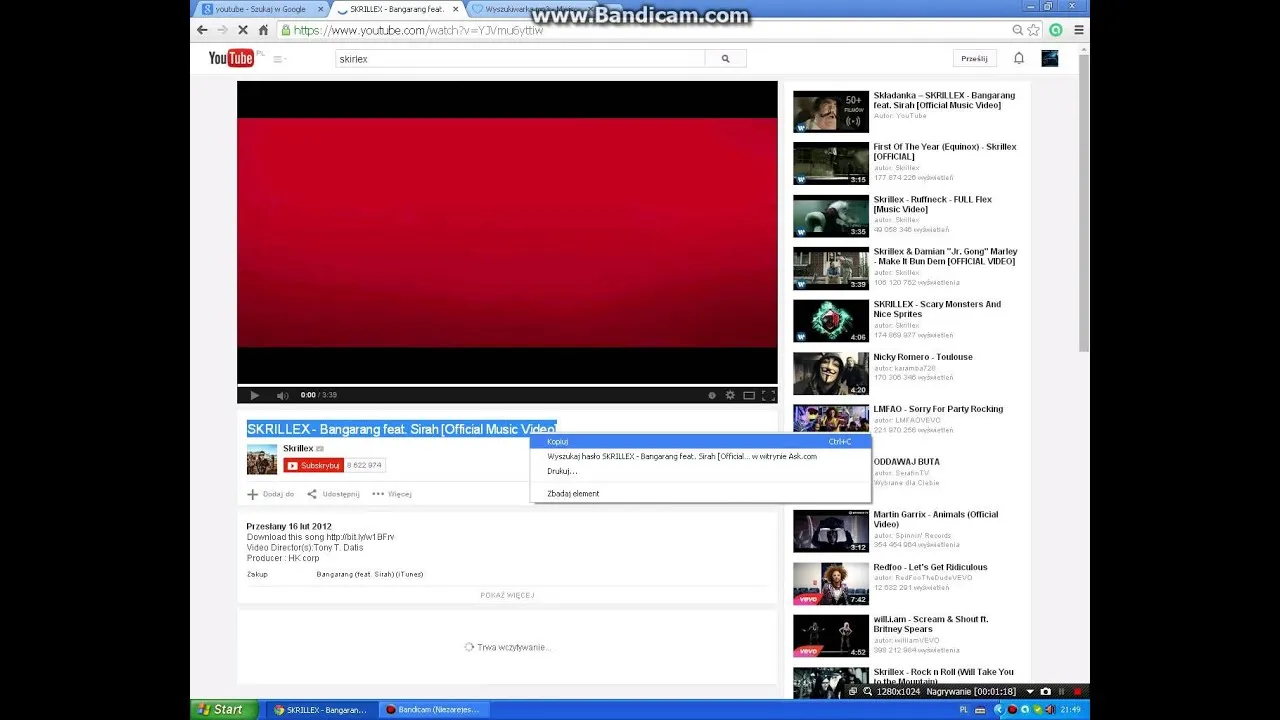The image size is (1280, 720).
Task: Click Skrillex channel avatar
Action: pyautogui.click(x=262, y=459)
